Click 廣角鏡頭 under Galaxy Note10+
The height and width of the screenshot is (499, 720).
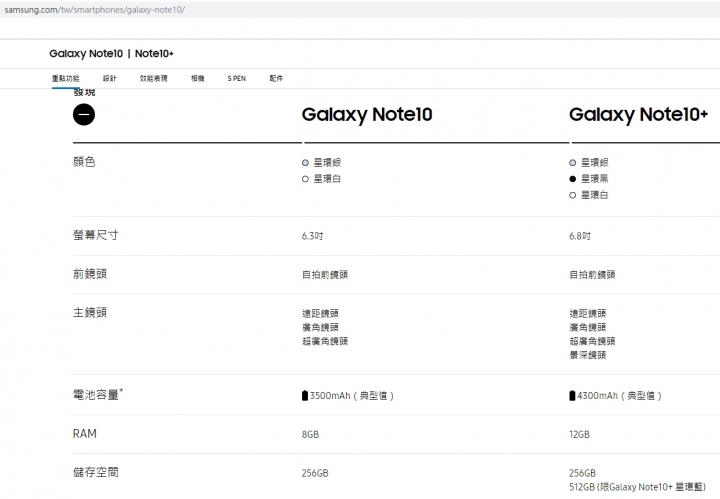pos(588,327)
